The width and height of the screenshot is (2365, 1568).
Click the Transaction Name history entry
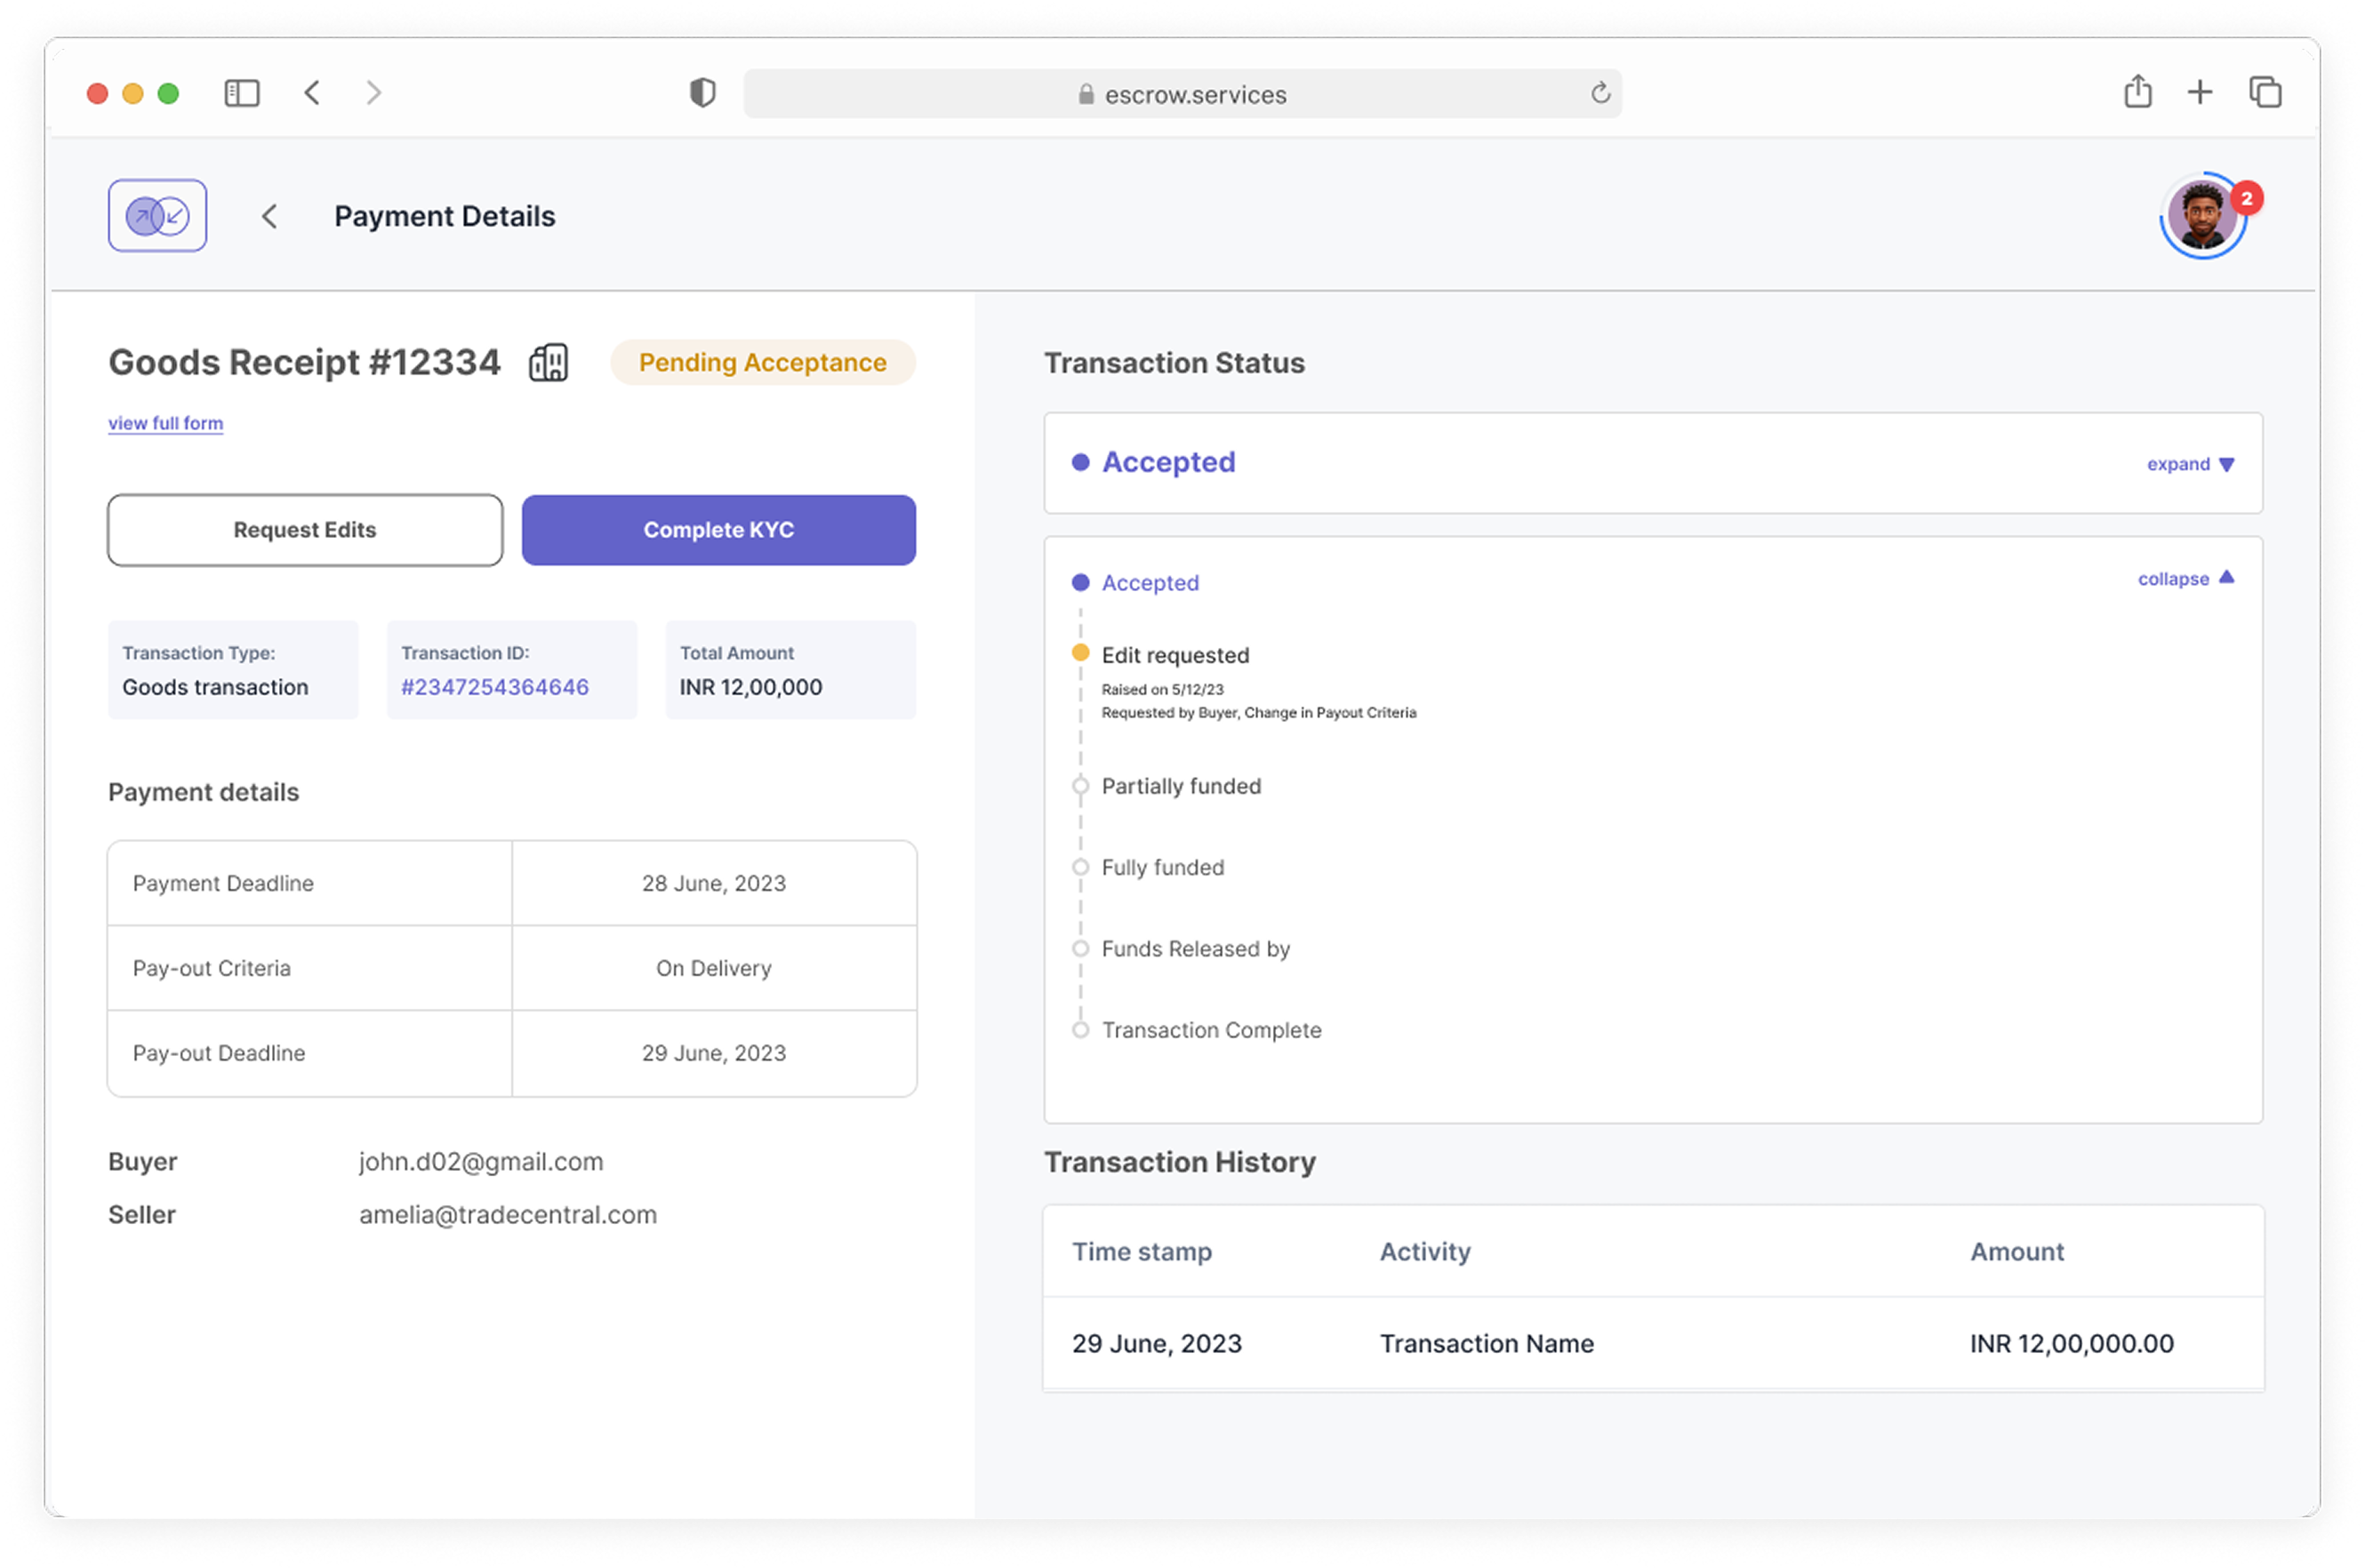click(1486, 1343)
